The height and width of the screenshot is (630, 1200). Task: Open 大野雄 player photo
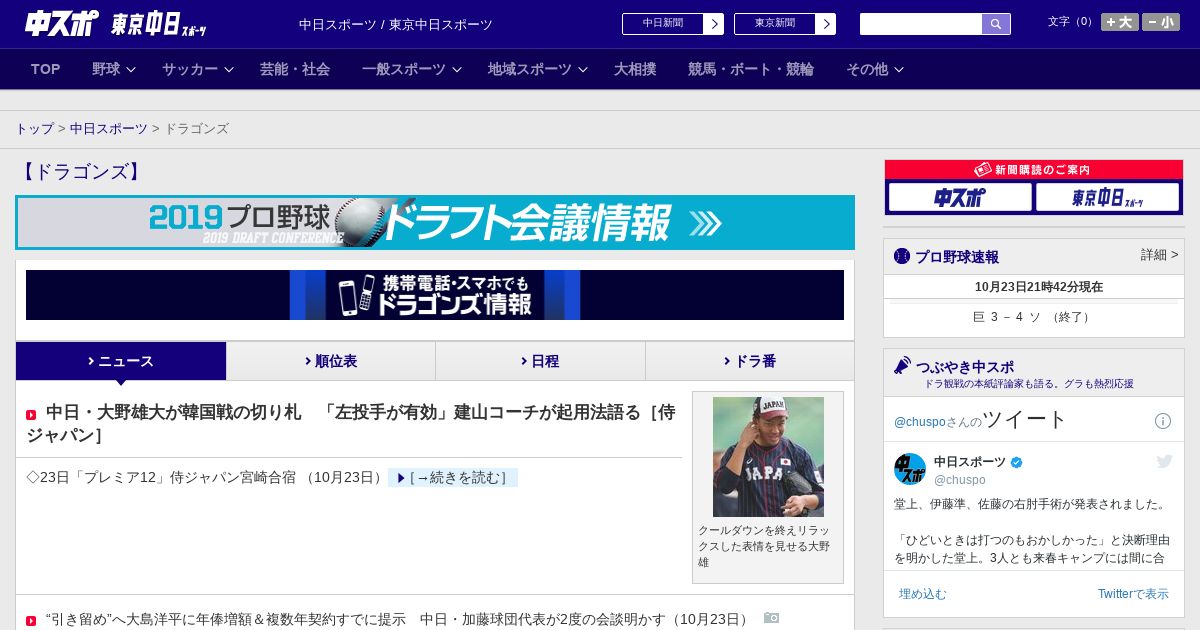pos(768,457)
